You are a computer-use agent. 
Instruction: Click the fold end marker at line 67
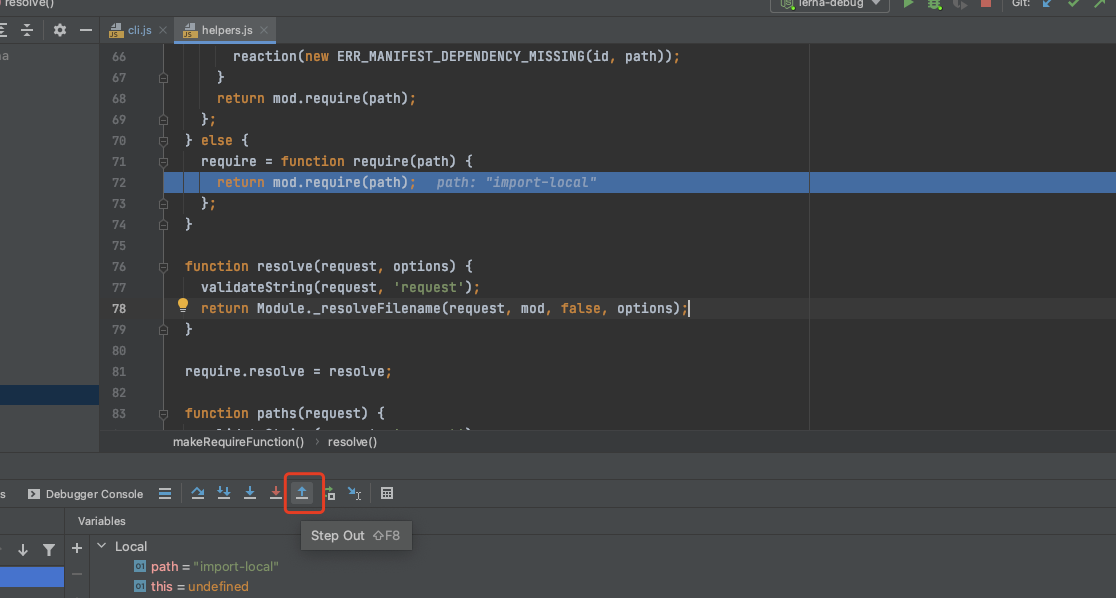pos(163,78)
